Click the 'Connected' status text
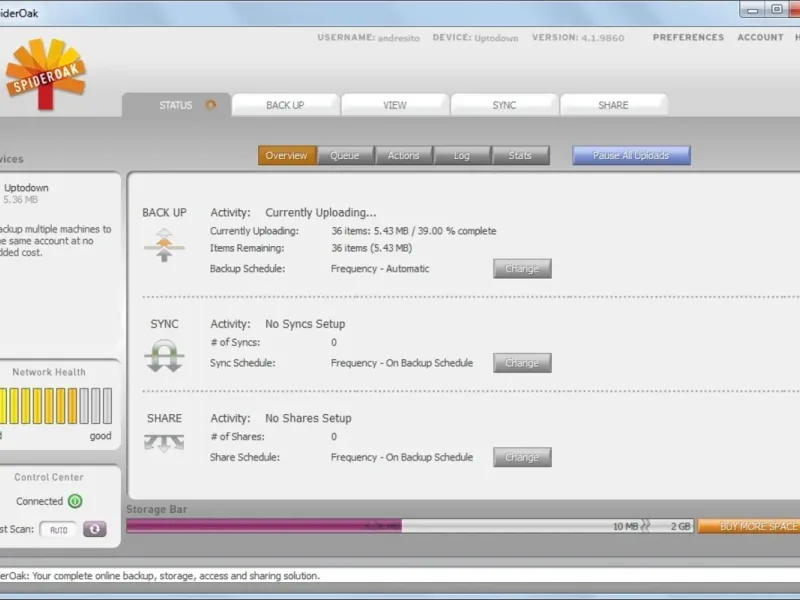The image size is (800, 600). point(39,501)
